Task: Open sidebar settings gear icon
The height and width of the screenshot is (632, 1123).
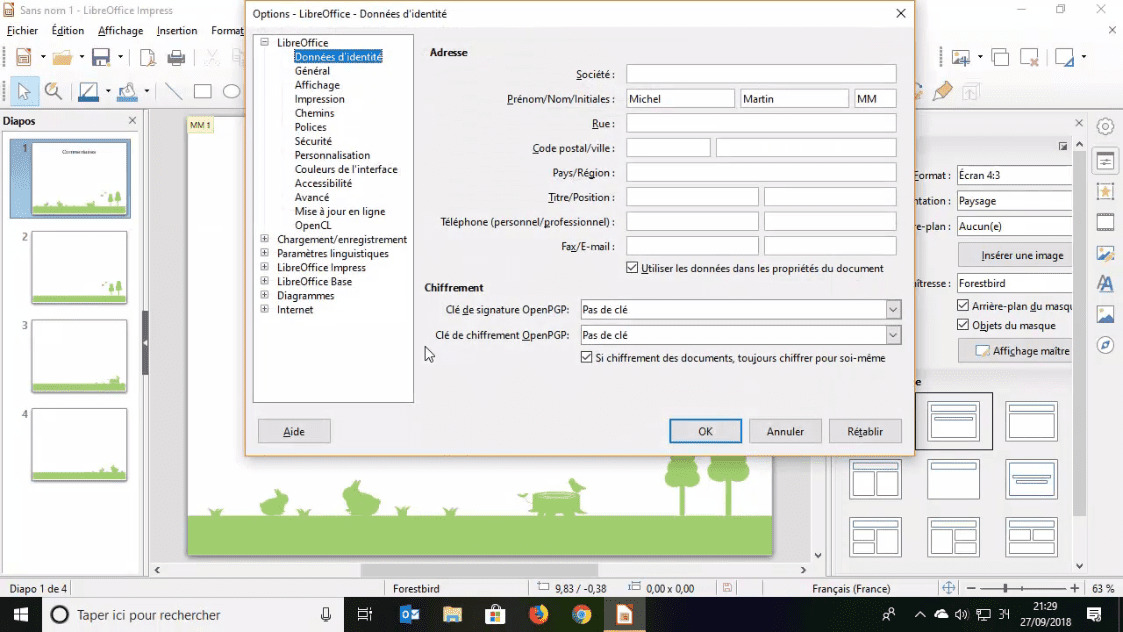Action: [1106, 126]
